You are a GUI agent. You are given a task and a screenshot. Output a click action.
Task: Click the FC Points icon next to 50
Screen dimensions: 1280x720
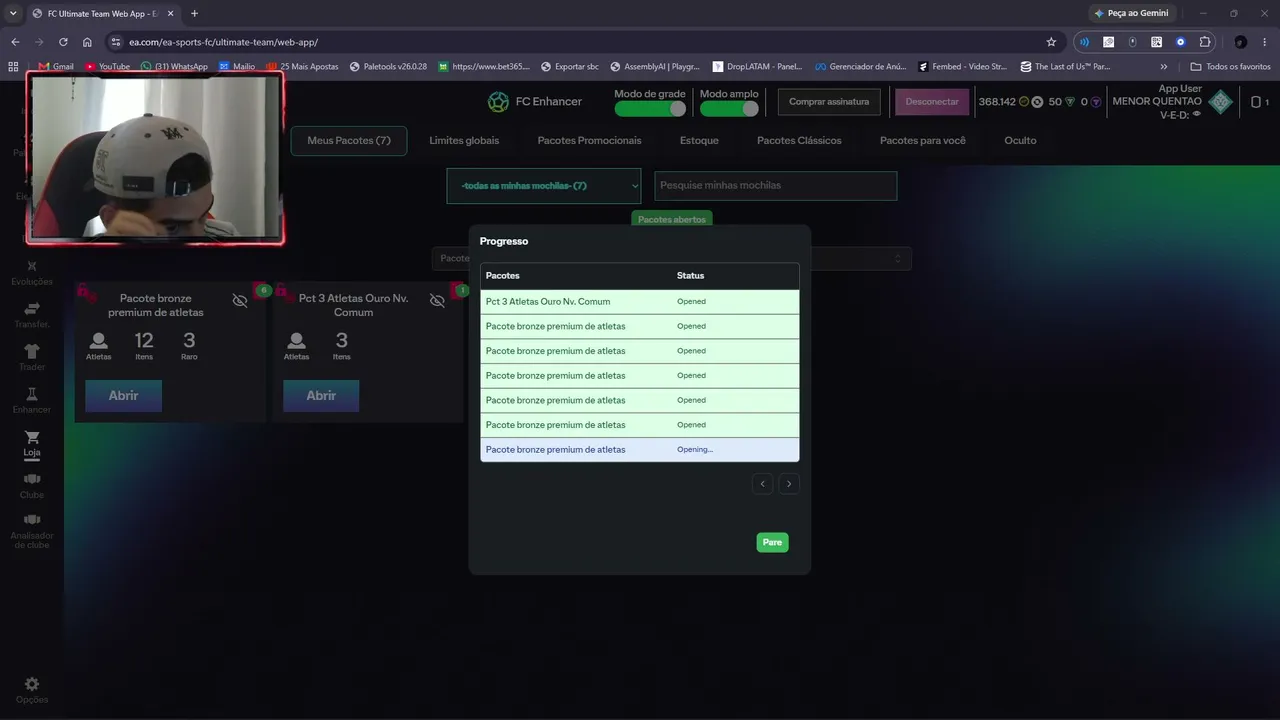click(x=1070, y=102)
